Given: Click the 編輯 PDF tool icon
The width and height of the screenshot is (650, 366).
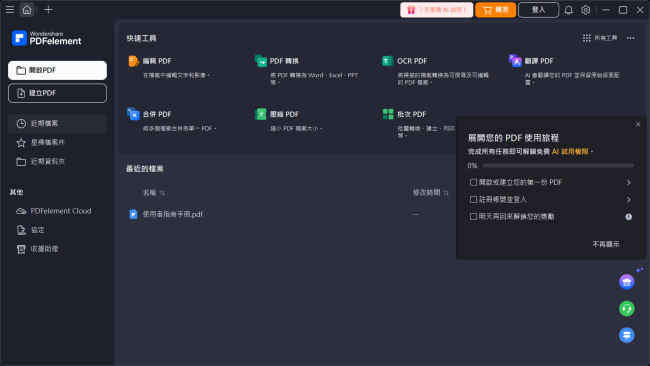Looking at the screenshot, I should 133,61.
